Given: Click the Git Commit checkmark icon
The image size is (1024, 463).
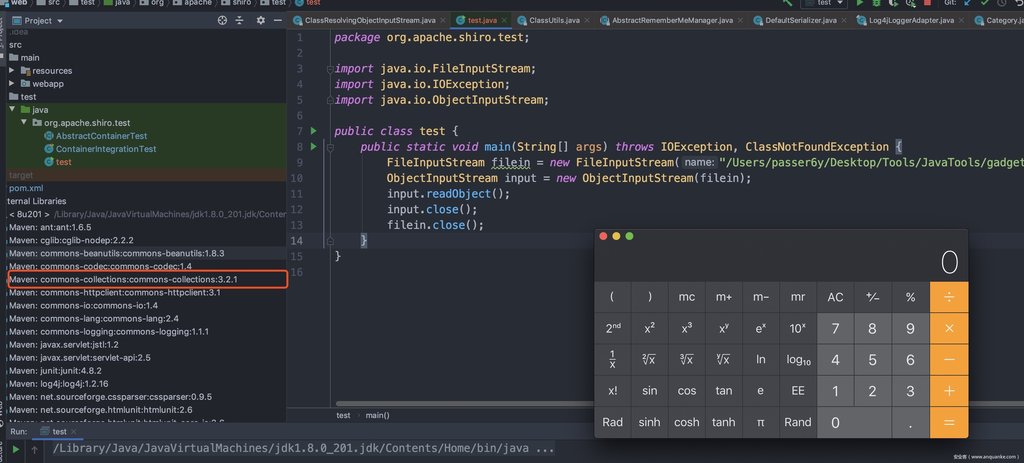Looking at the screenshot, I should tap(985, 3).
